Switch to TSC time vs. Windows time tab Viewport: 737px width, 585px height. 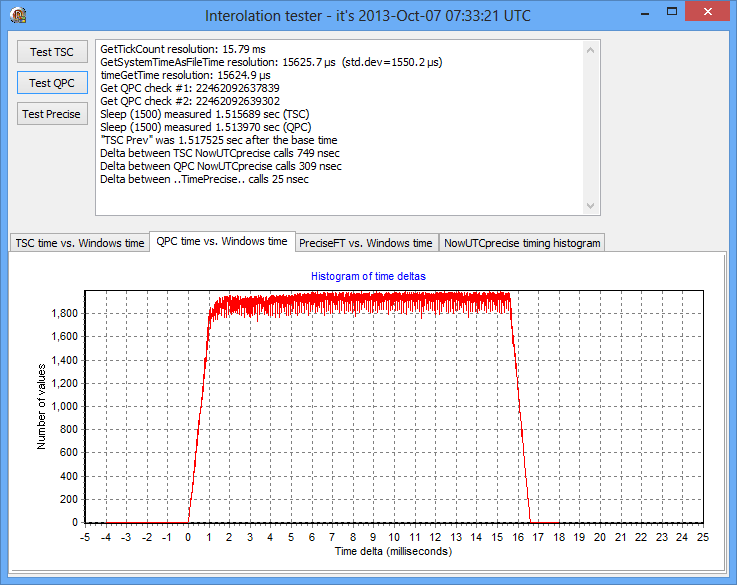(x=79, y=243)
